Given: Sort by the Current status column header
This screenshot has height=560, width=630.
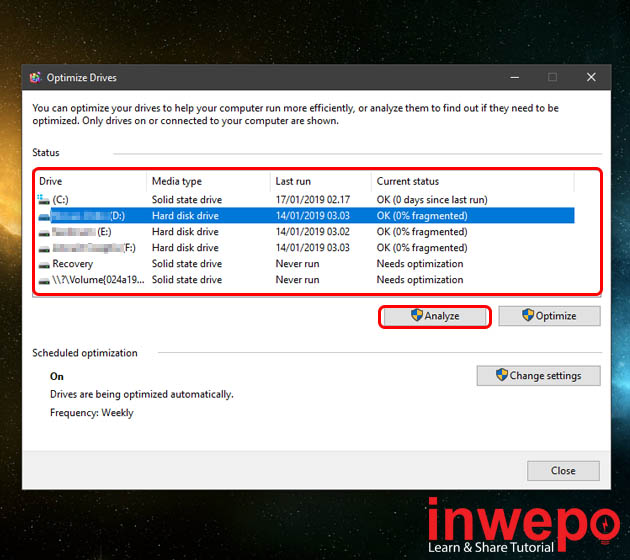Looking at the screenshot, I should tap(472, 181).
